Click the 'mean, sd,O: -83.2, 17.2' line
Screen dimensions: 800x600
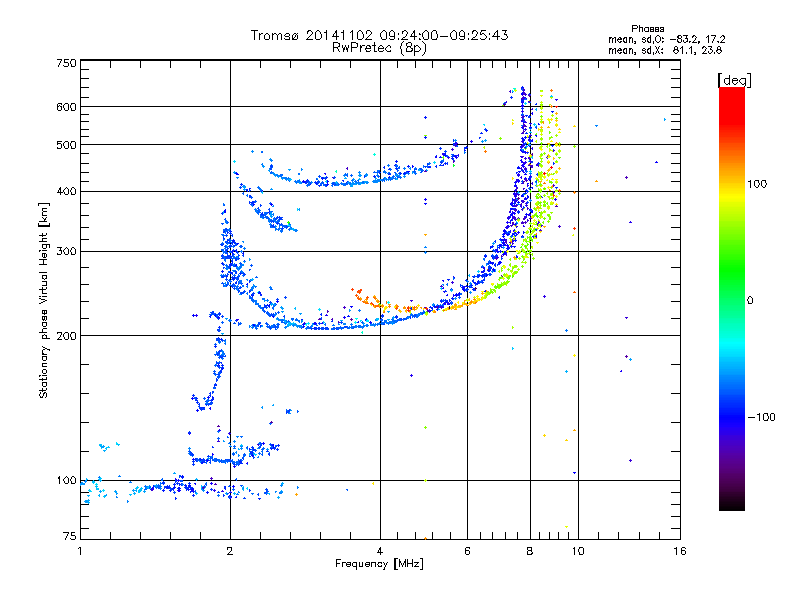point(666,39)
